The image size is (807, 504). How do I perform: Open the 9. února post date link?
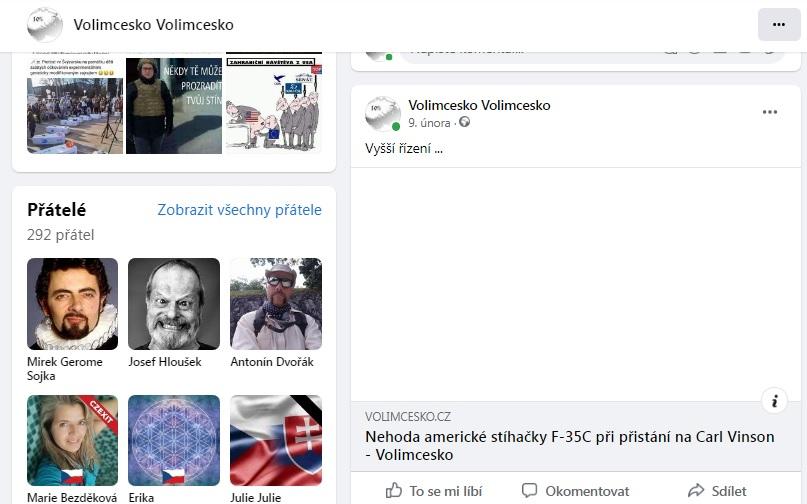point(429,123)
